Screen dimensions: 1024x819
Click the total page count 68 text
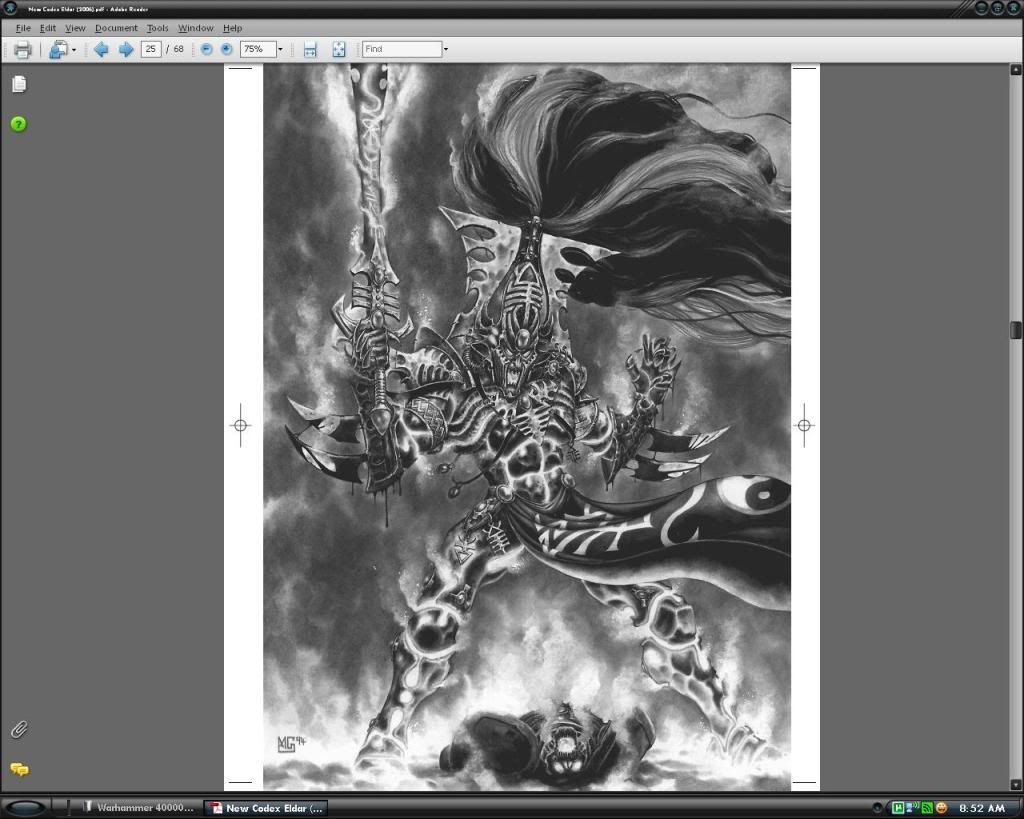[x=178, y=49]
